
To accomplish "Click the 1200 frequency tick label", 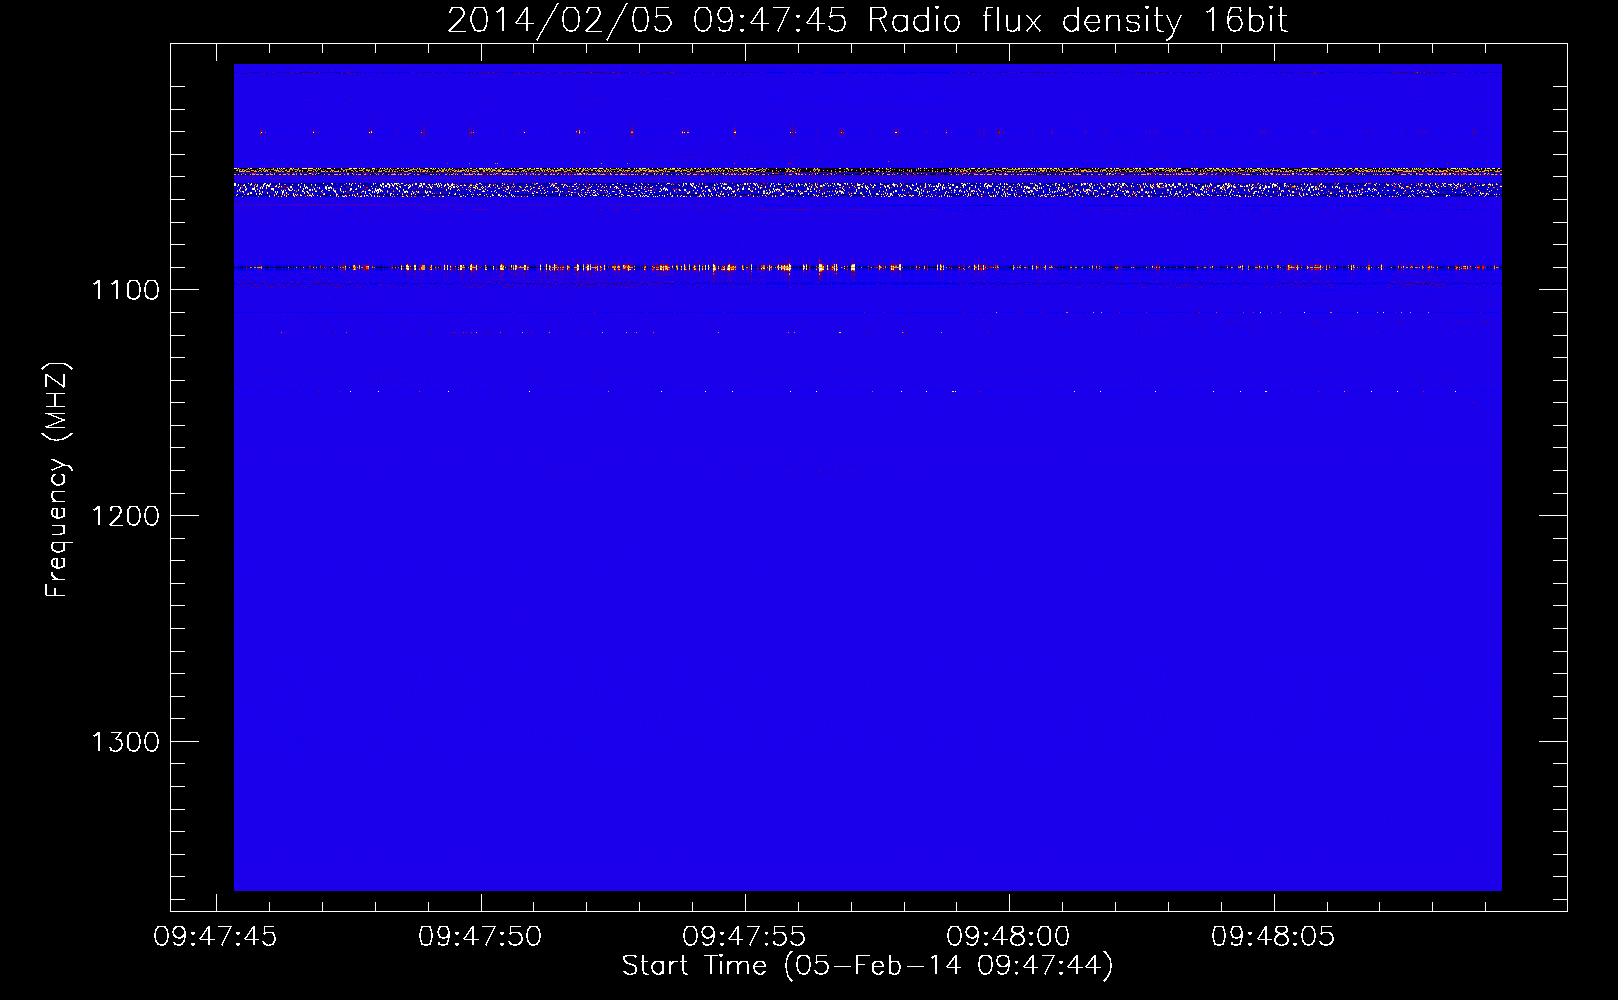I will point(126,516).
